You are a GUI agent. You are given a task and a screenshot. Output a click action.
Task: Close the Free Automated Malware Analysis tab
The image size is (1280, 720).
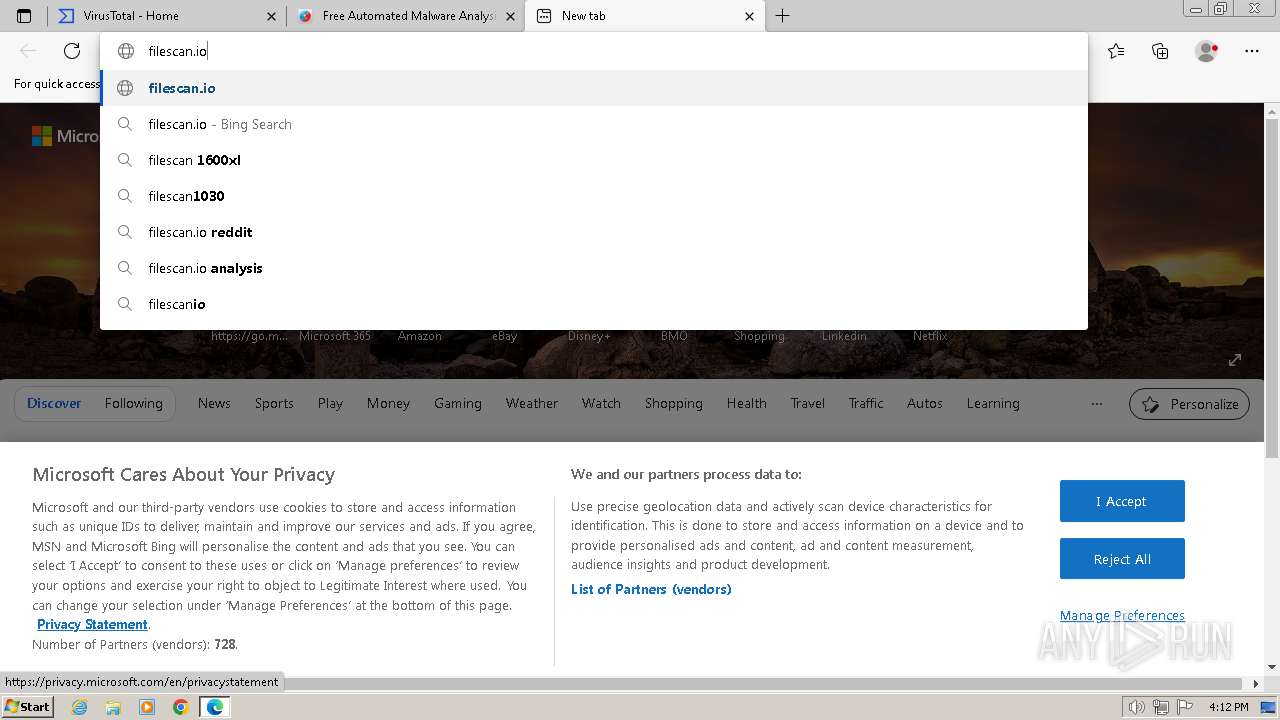[x=511, y=16]
